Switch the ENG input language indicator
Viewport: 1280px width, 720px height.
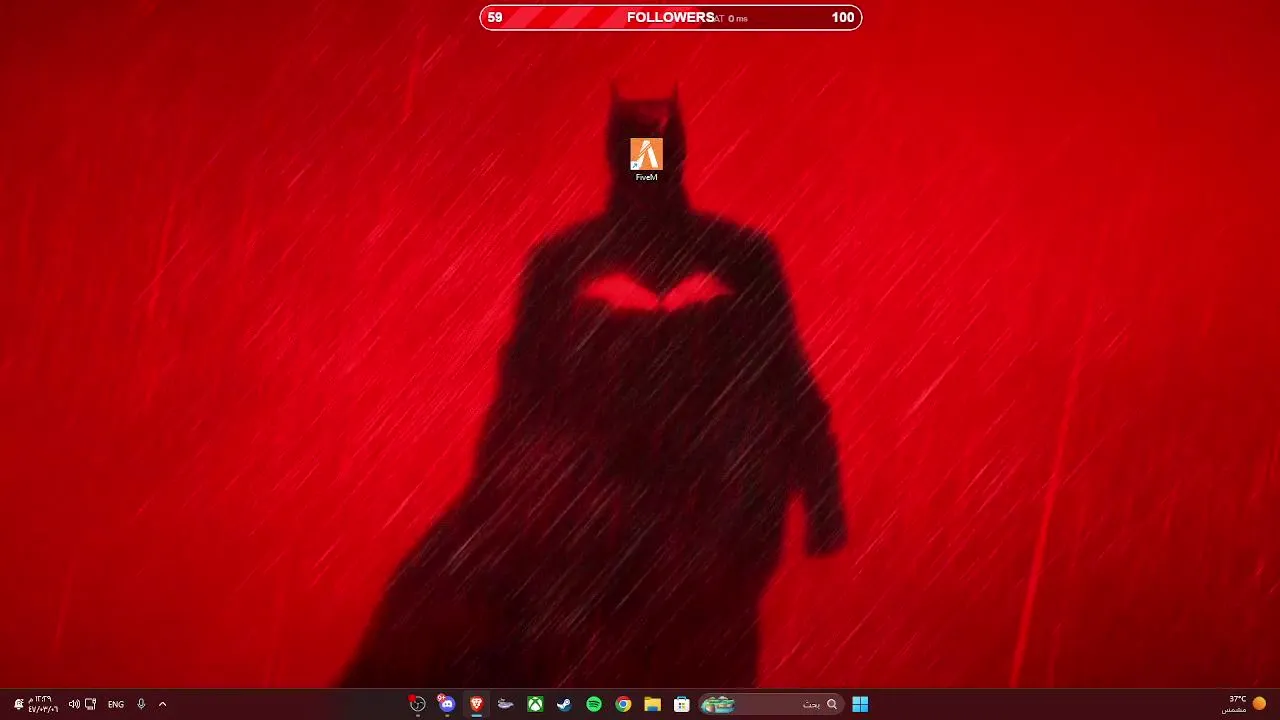point(116,704)
